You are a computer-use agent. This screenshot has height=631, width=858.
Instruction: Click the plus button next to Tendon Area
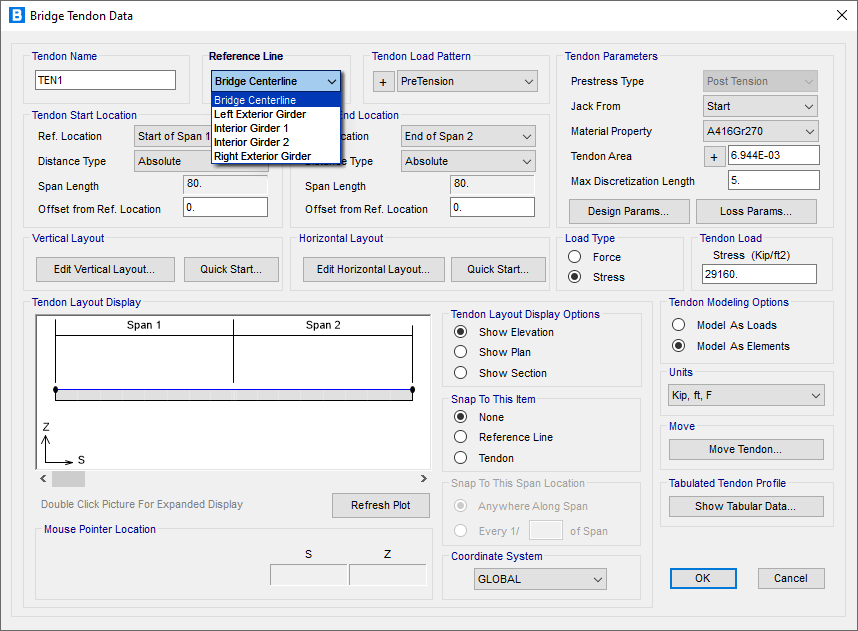715,156
